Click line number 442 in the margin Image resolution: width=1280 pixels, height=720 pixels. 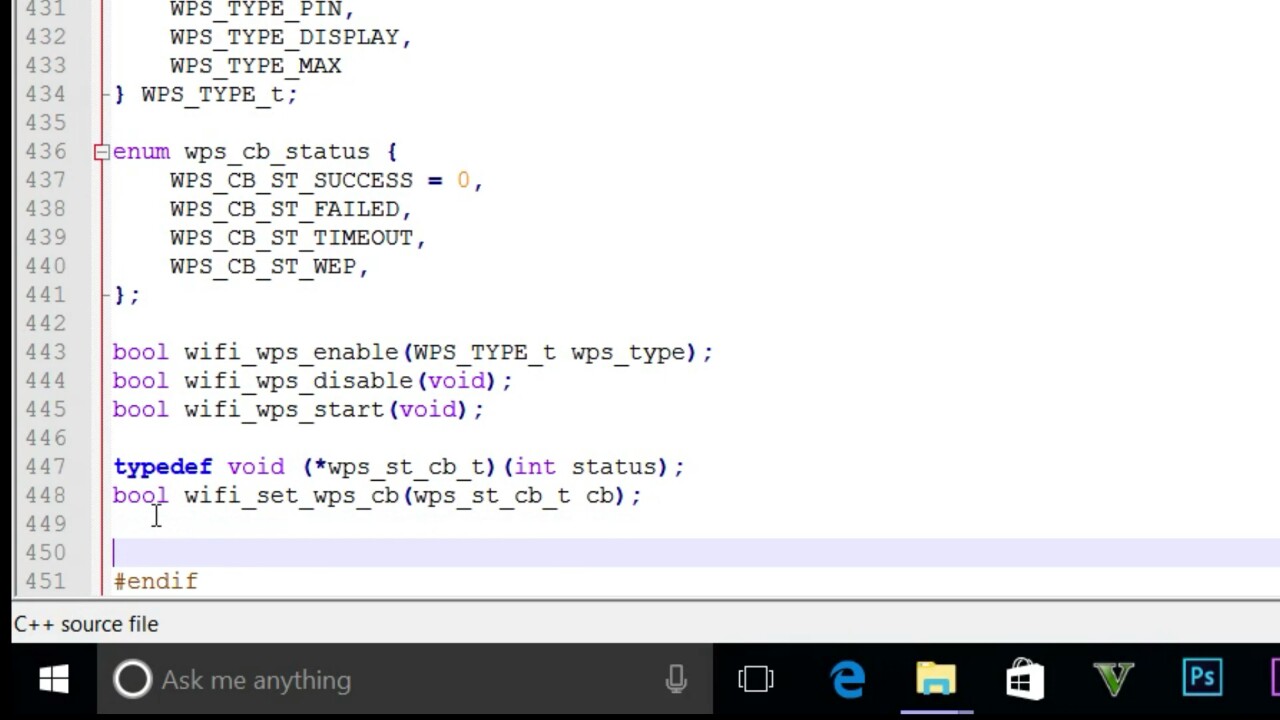(44, 324)
